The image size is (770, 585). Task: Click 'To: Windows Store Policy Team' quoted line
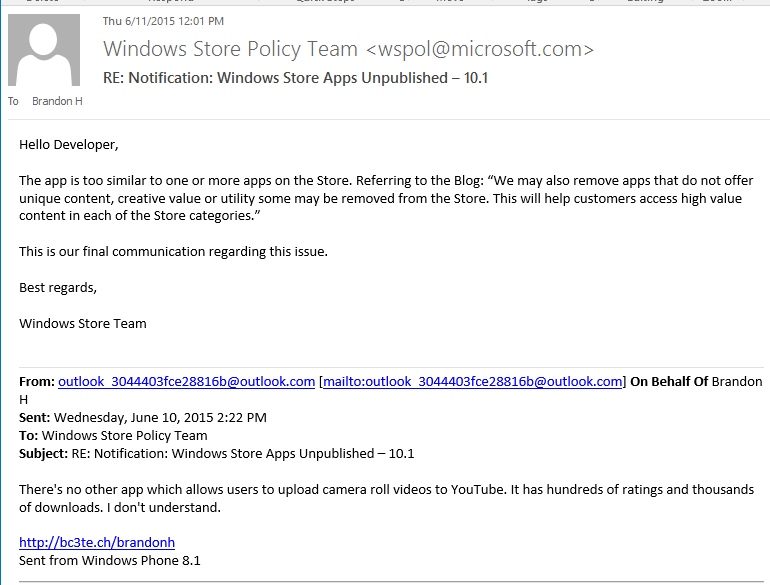113,436
